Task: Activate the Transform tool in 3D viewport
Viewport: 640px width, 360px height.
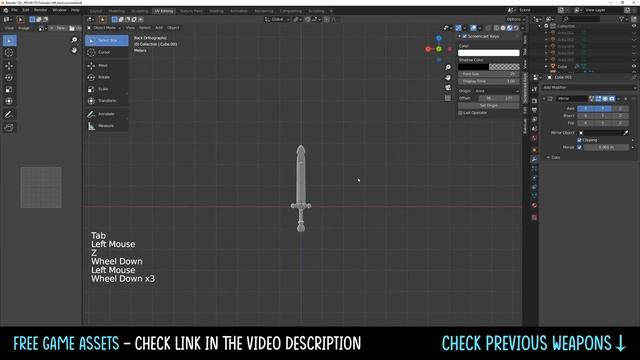Action: click(x=107, y=101)
